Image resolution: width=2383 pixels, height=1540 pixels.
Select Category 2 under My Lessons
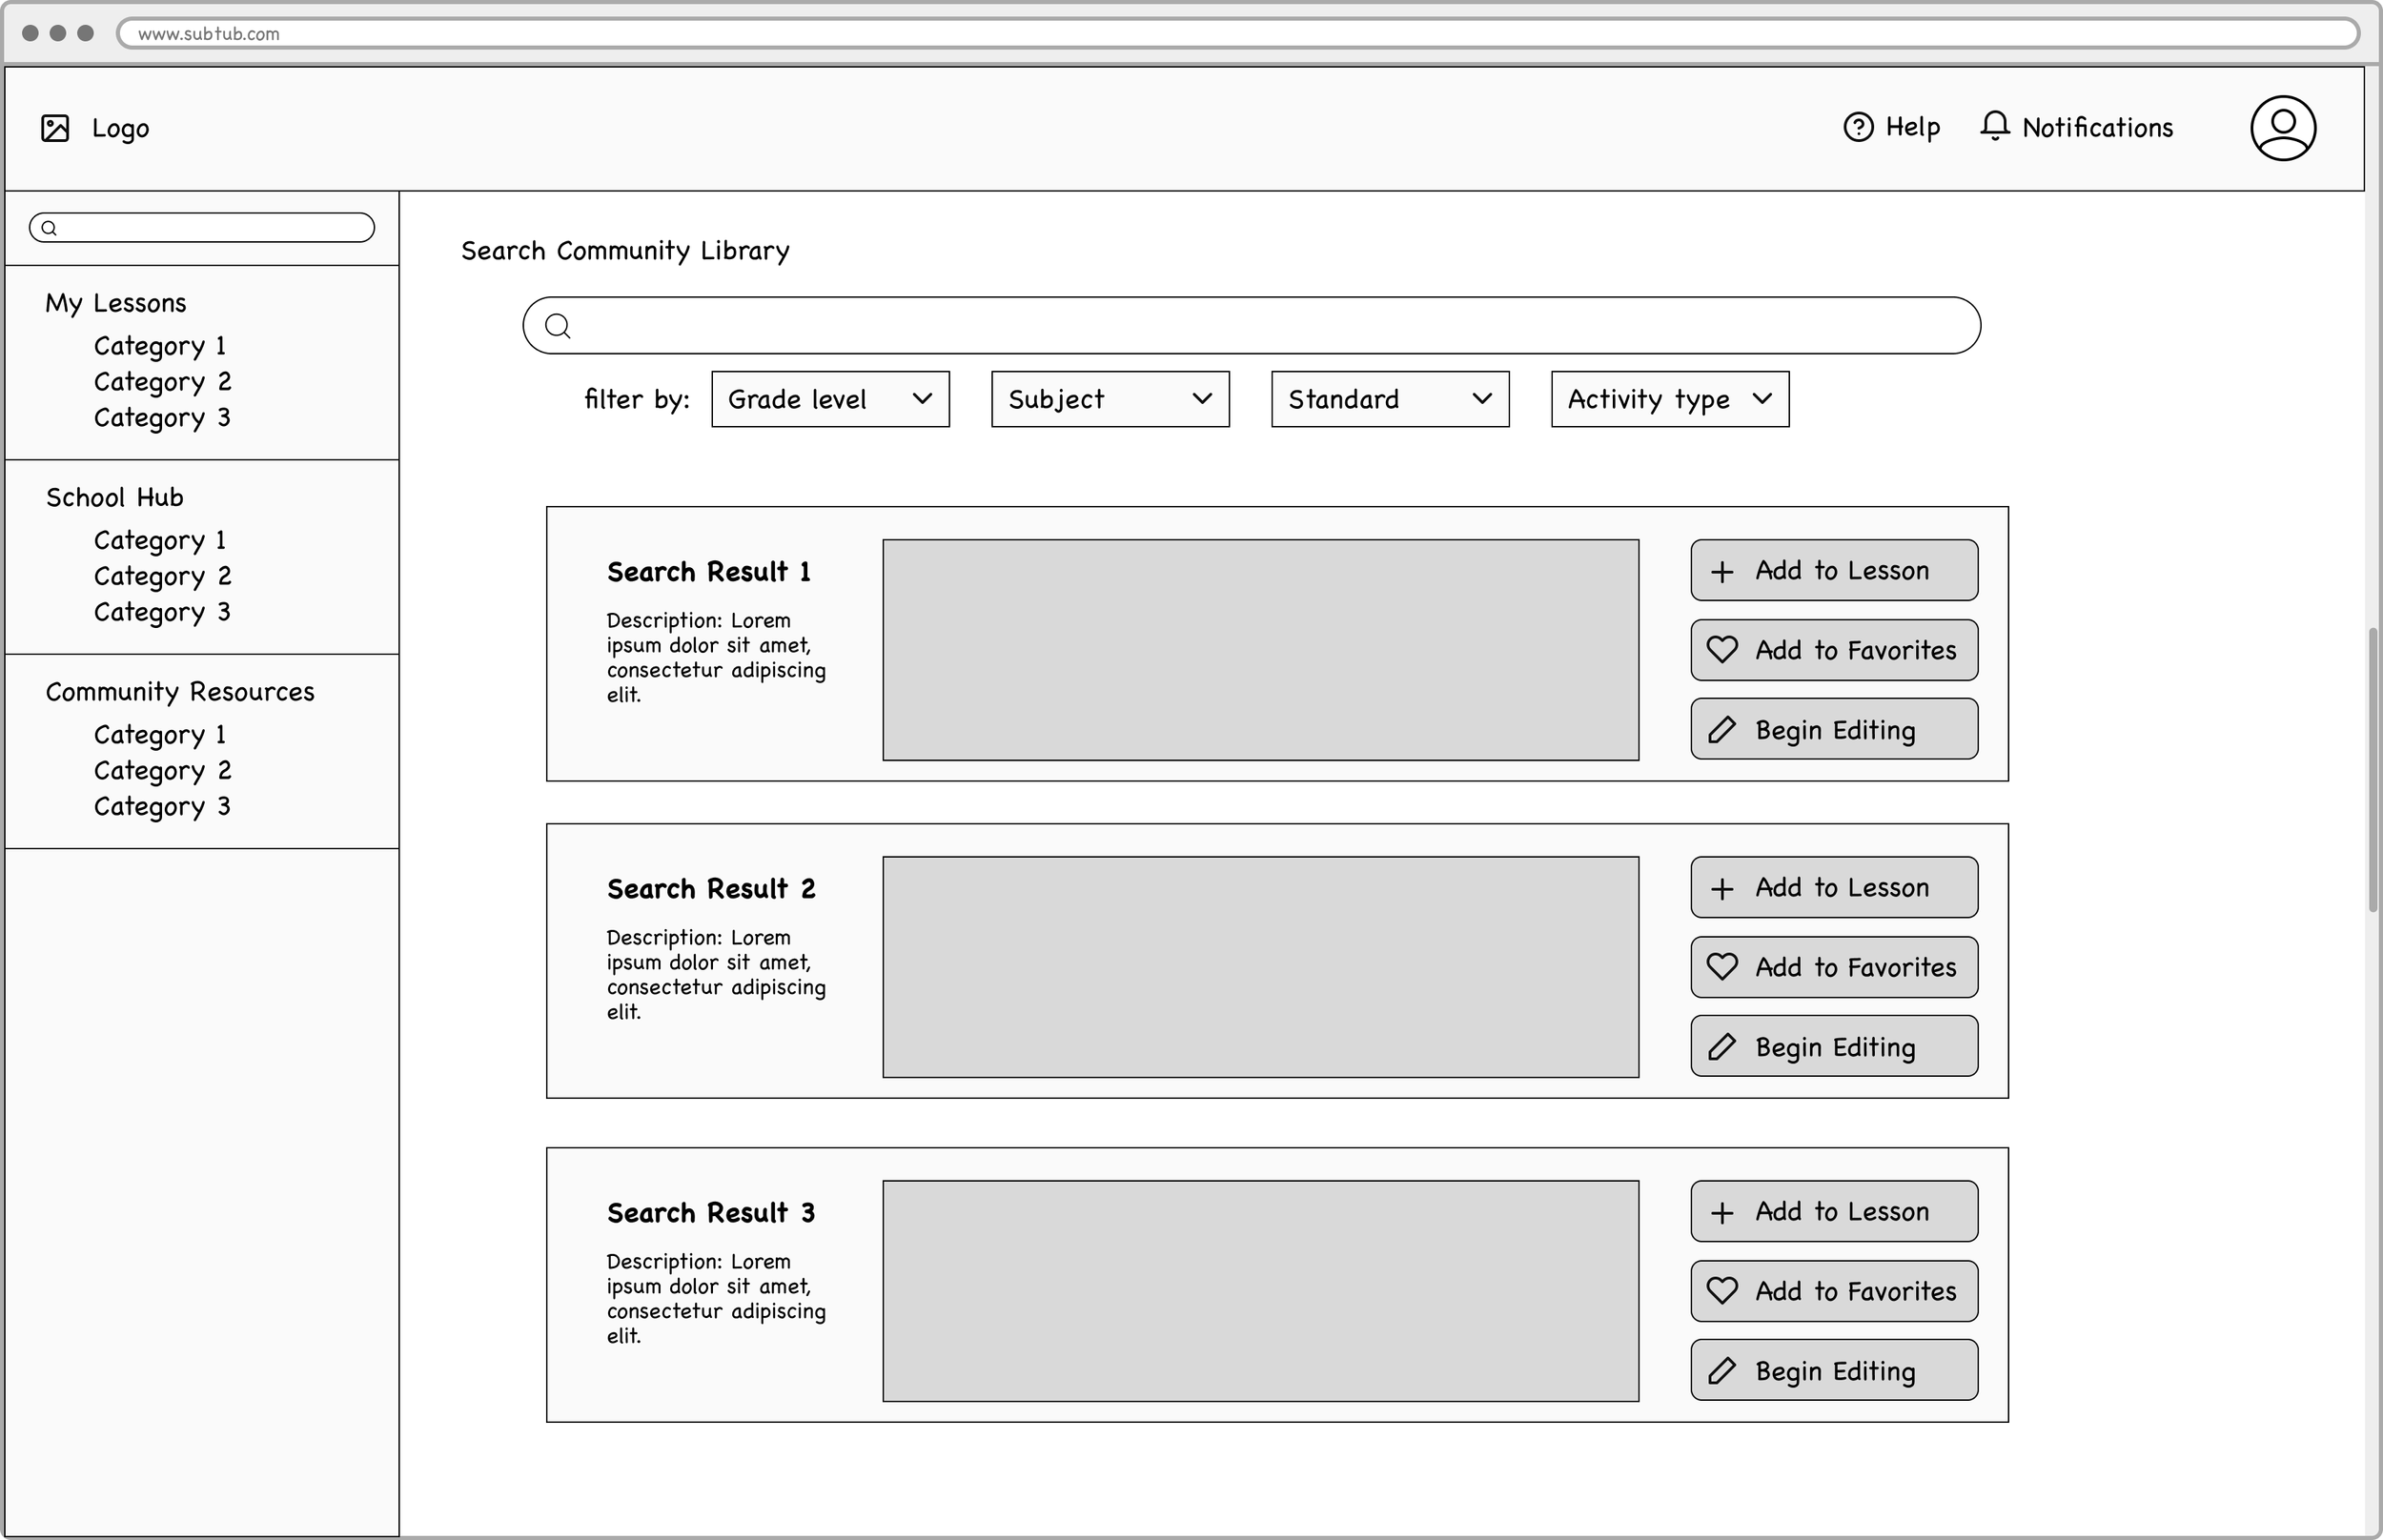(162, 382)
